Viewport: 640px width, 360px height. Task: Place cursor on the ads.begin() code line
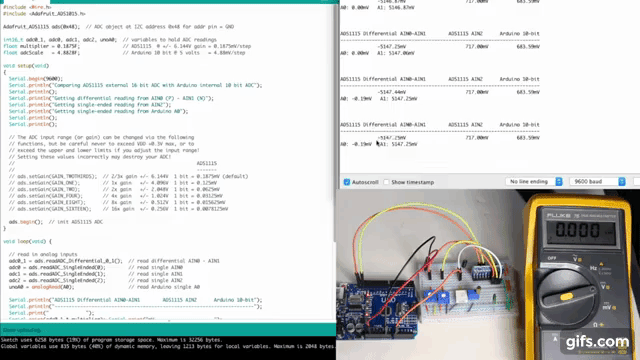pyautogui.click(x=56, y=222)
